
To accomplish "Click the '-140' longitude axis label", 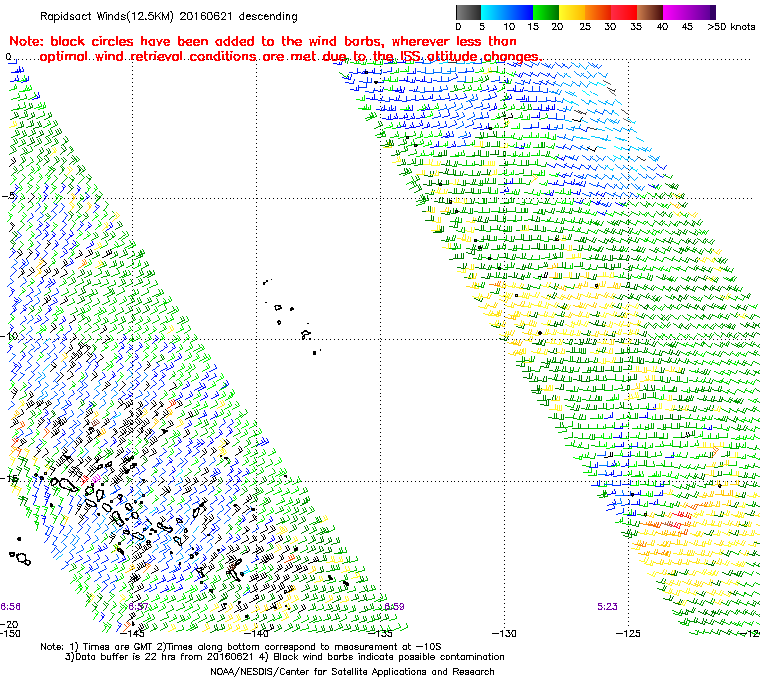I will pyautogui.click(x=256, y=633).
